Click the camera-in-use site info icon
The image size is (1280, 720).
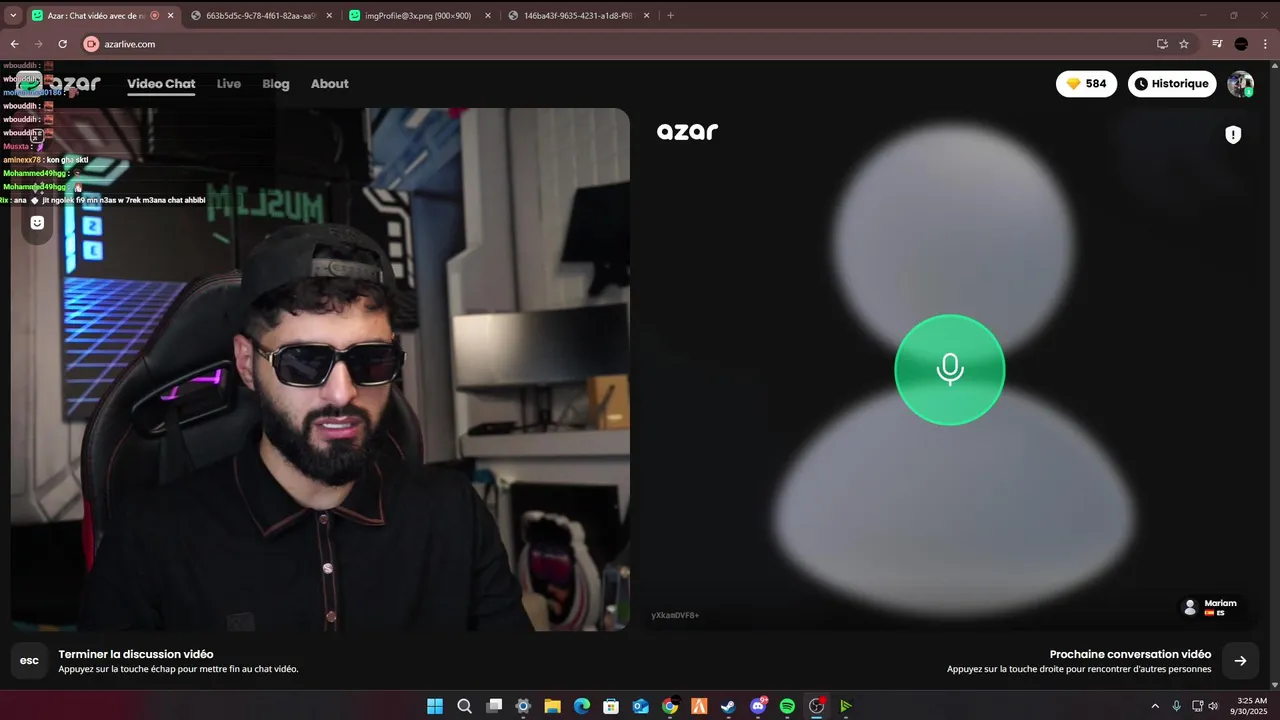[x=92, y=44]
